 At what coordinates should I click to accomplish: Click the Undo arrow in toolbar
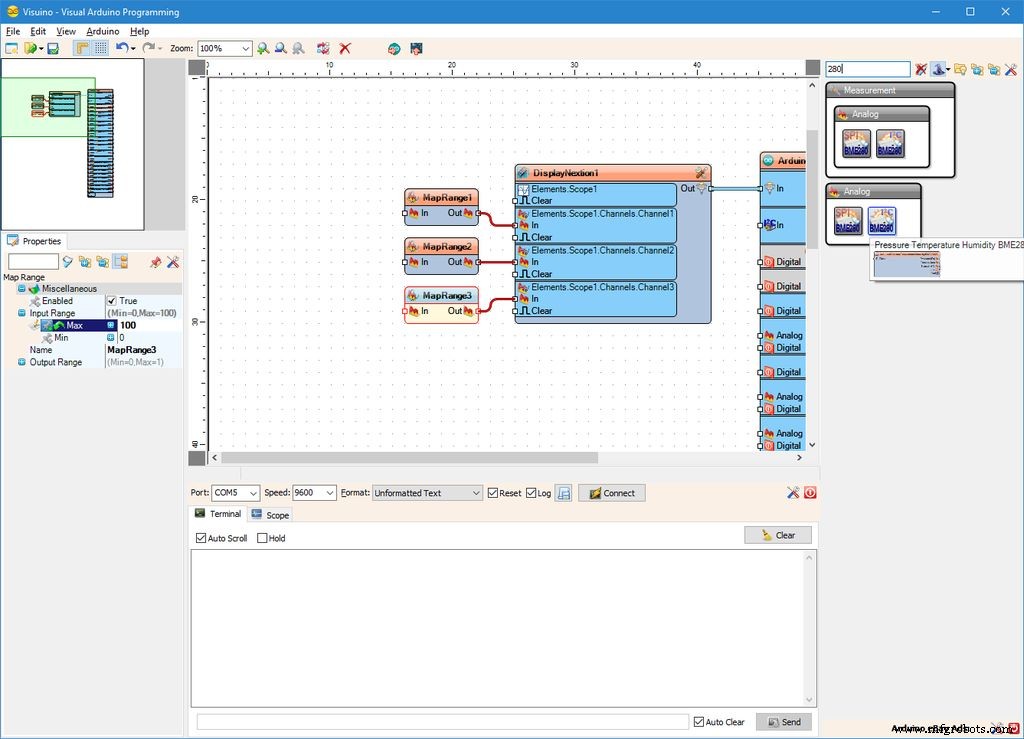pyautogui.click(x=121, y=48)
